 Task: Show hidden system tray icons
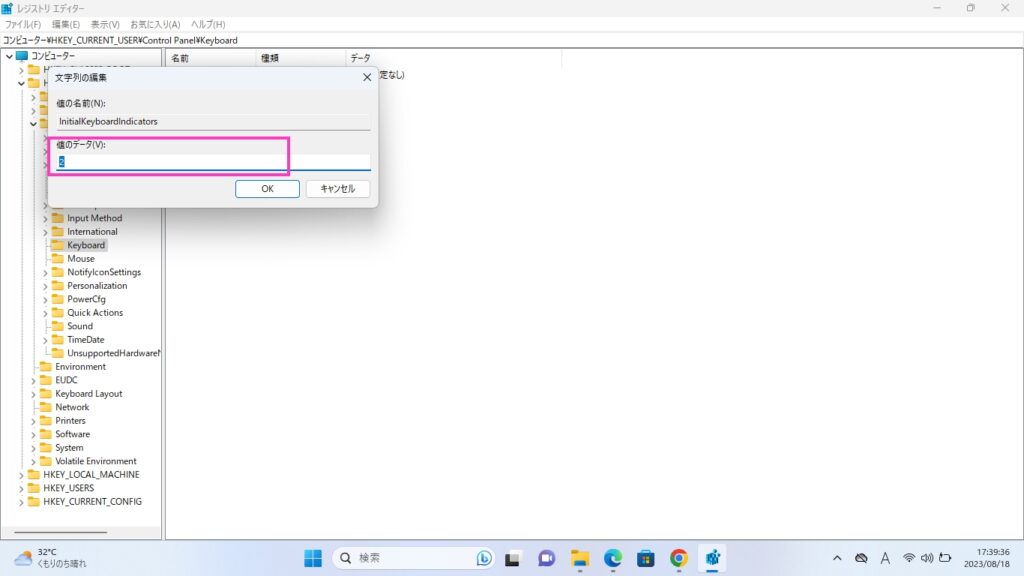coord(836,558)
